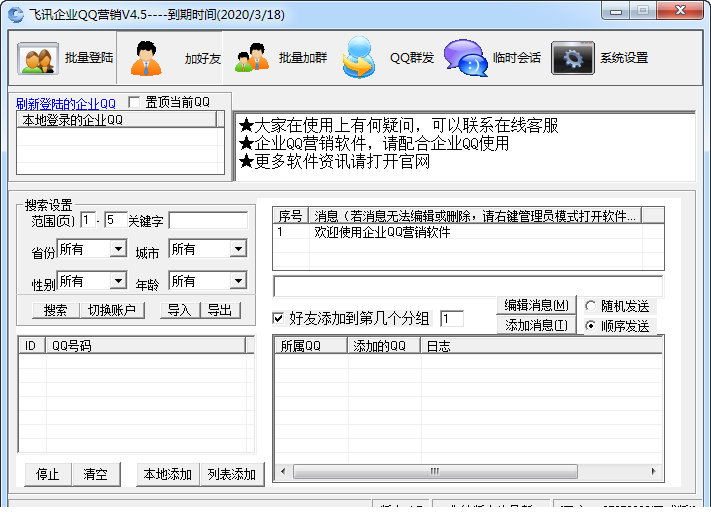Open the 系统设置 tab
Viewport: 711px width, 530px height.
click(x=624, y=58)
